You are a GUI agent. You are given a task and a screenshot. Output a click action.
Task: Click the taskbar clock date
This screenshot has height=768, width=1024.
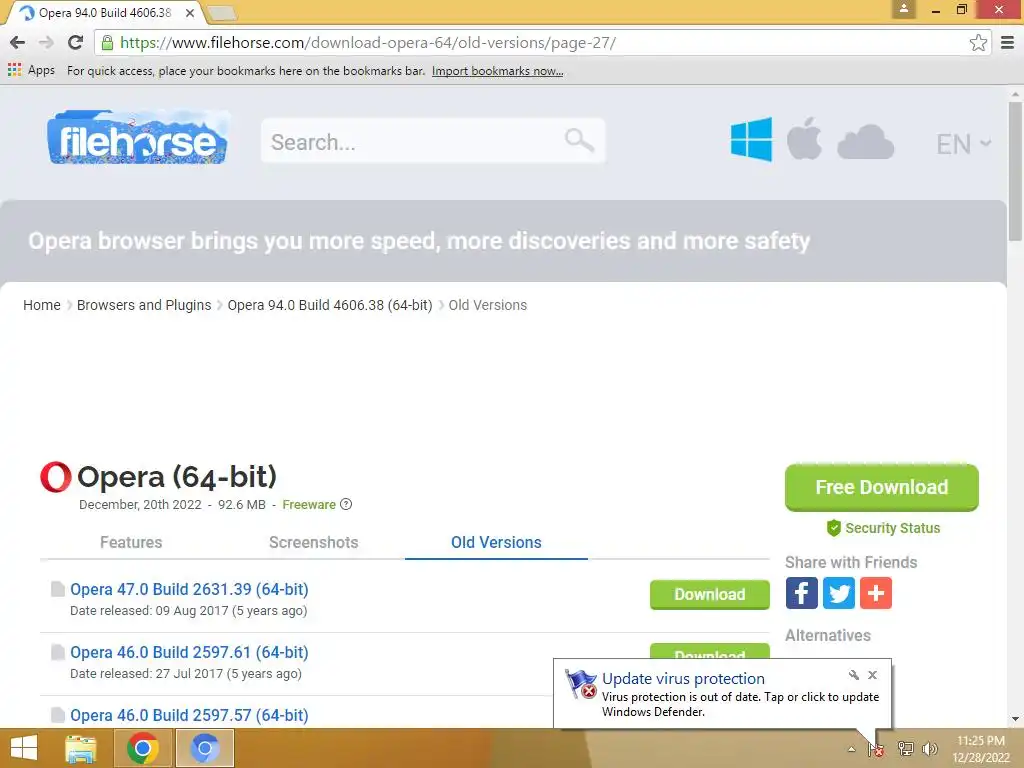(x=980, y=749)
